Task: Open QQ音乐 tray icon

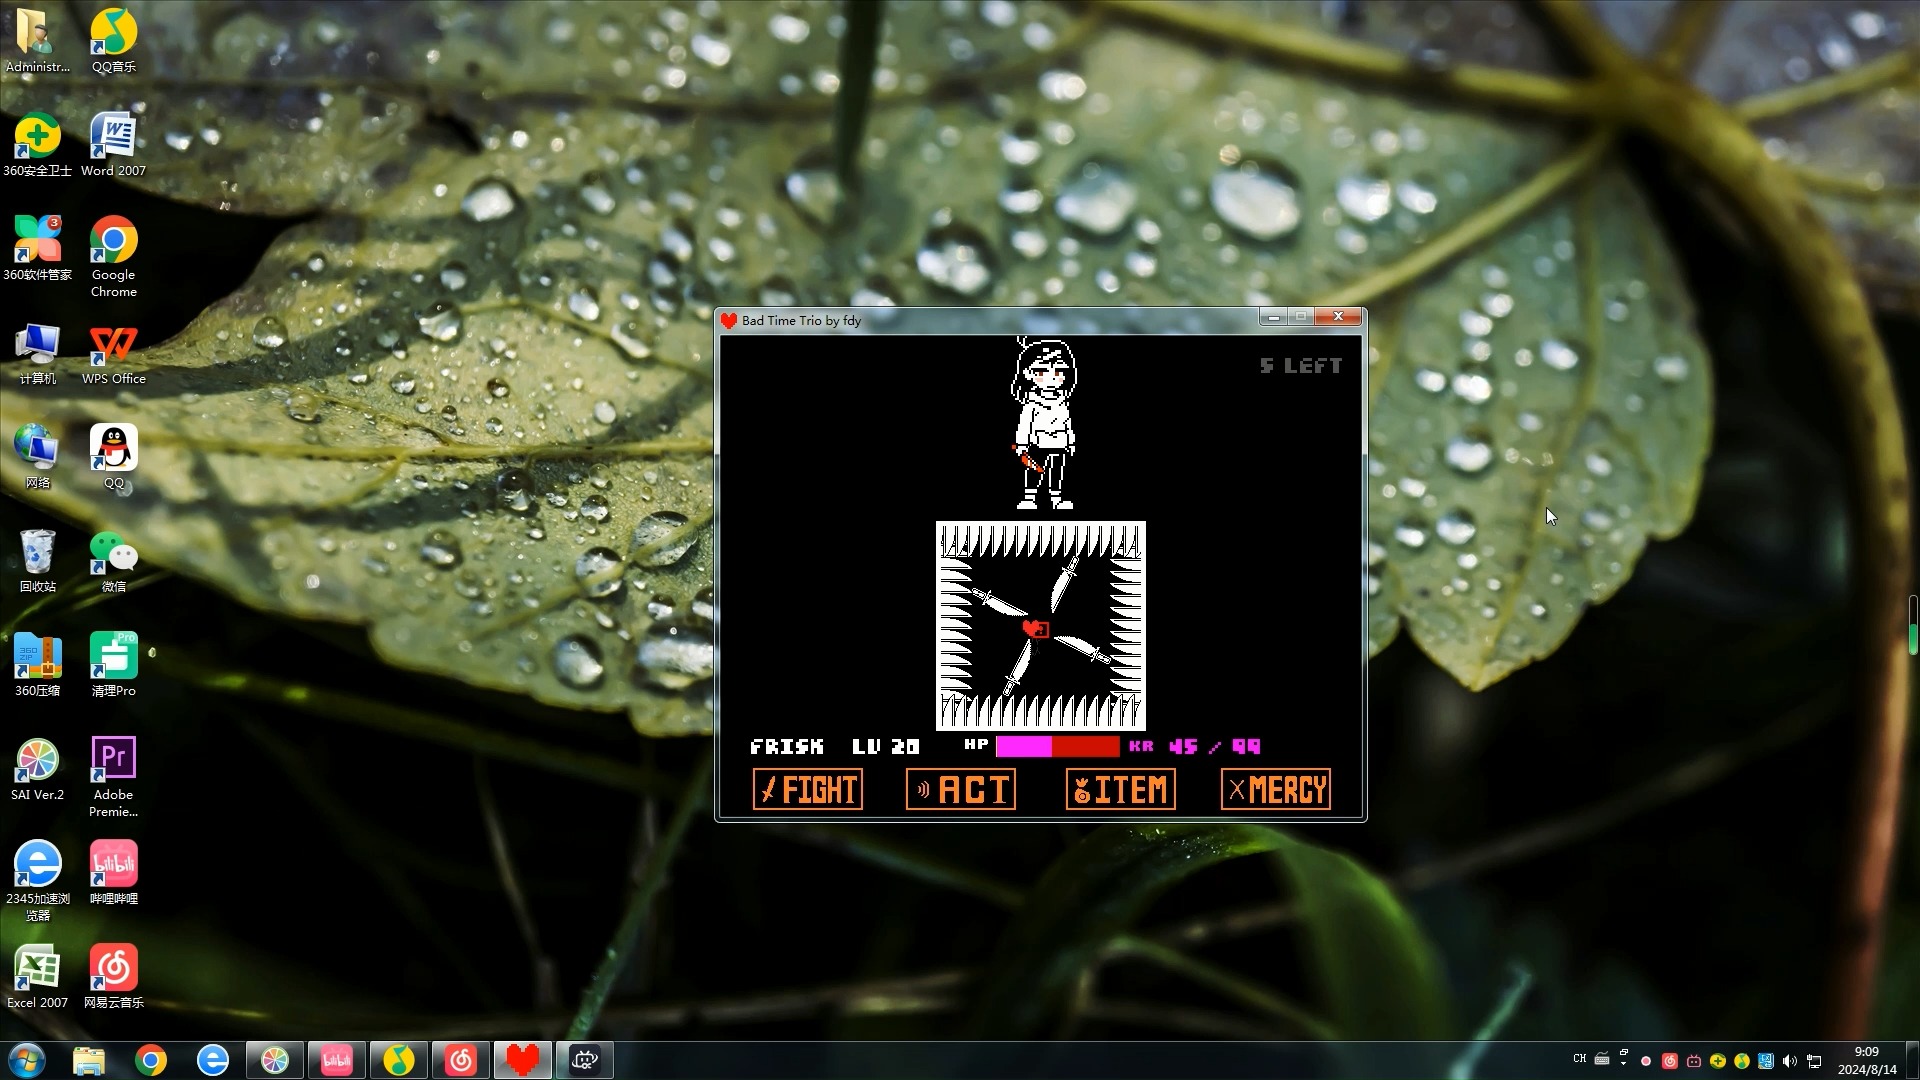Action: click(1742, 1061)
